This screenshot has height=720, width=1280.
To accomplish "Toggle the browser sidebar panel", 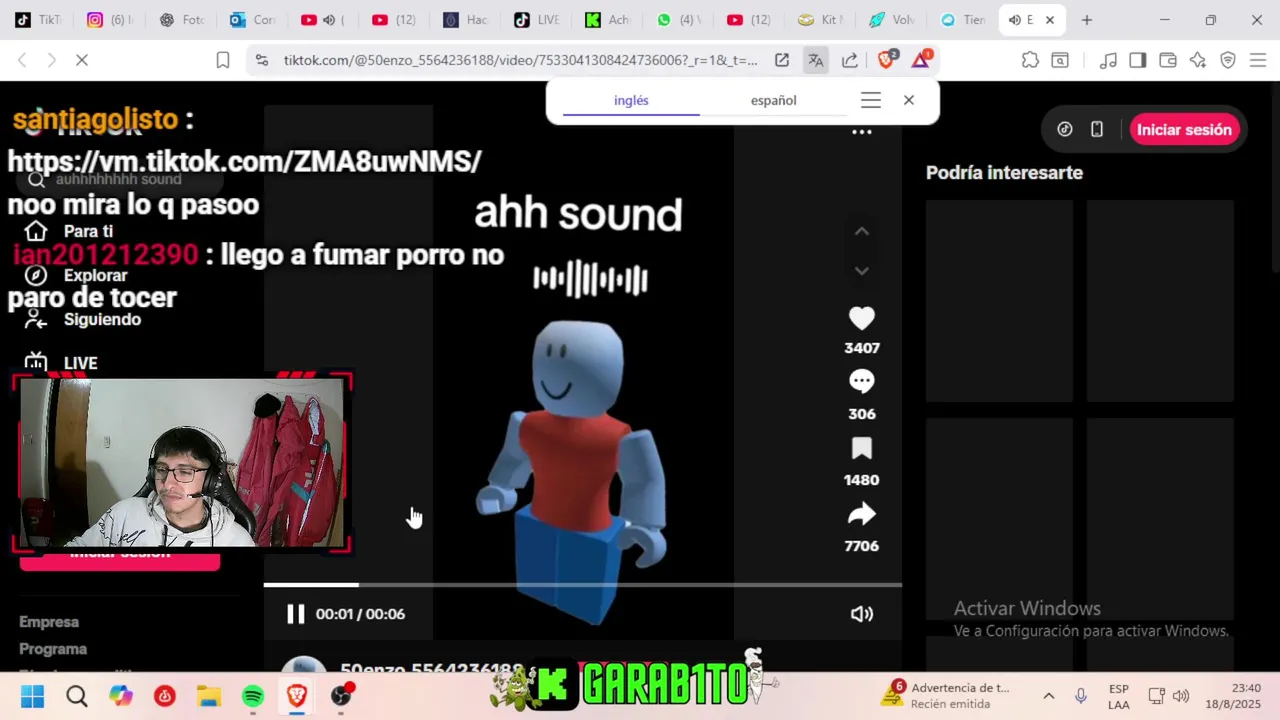I will point(1137,60).
